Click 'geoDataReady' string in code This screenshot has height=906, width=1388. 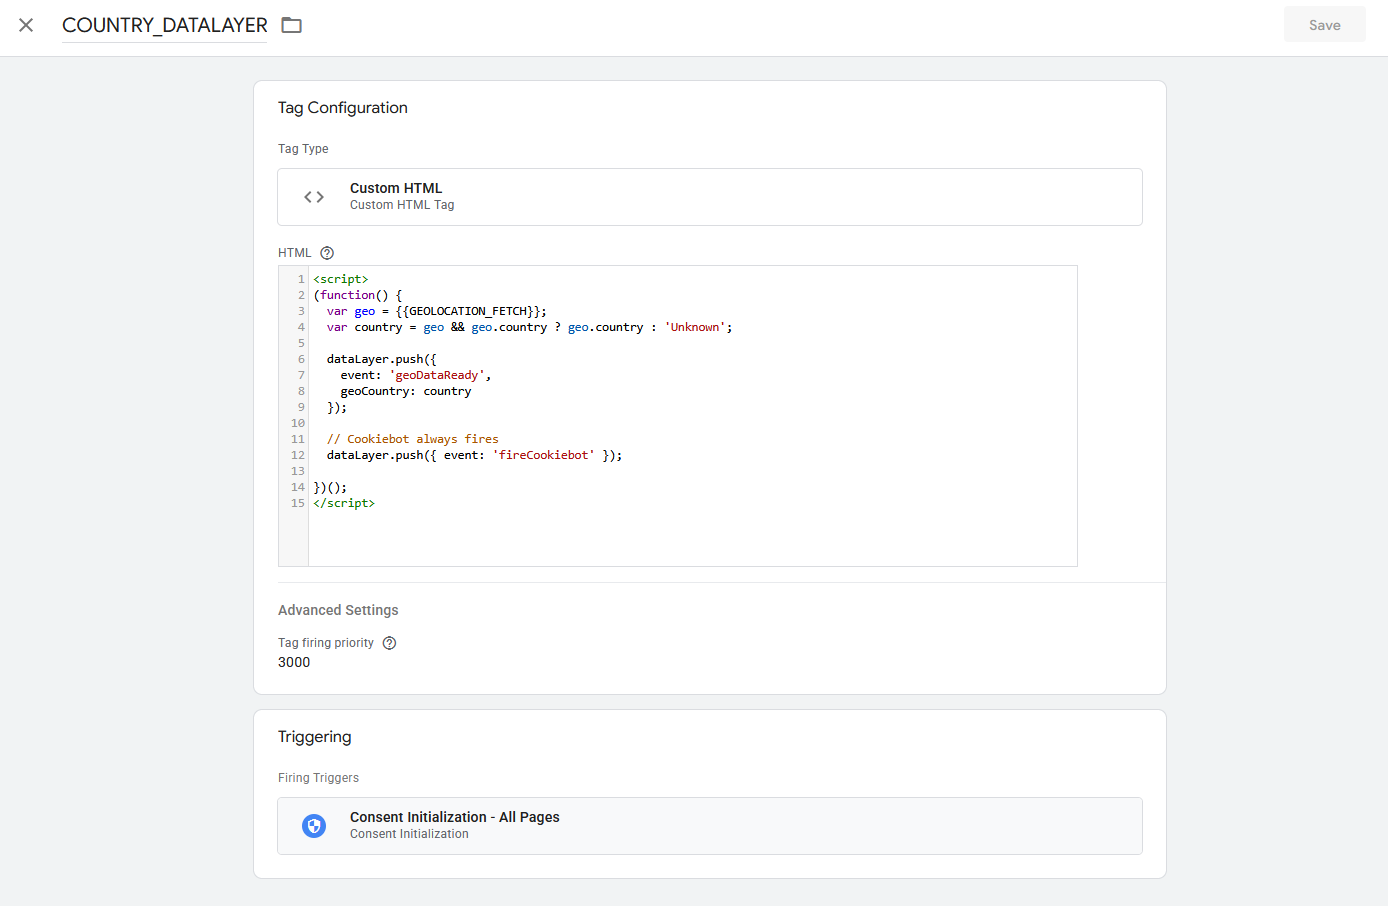pyautogui.click(x=437, y=375)
